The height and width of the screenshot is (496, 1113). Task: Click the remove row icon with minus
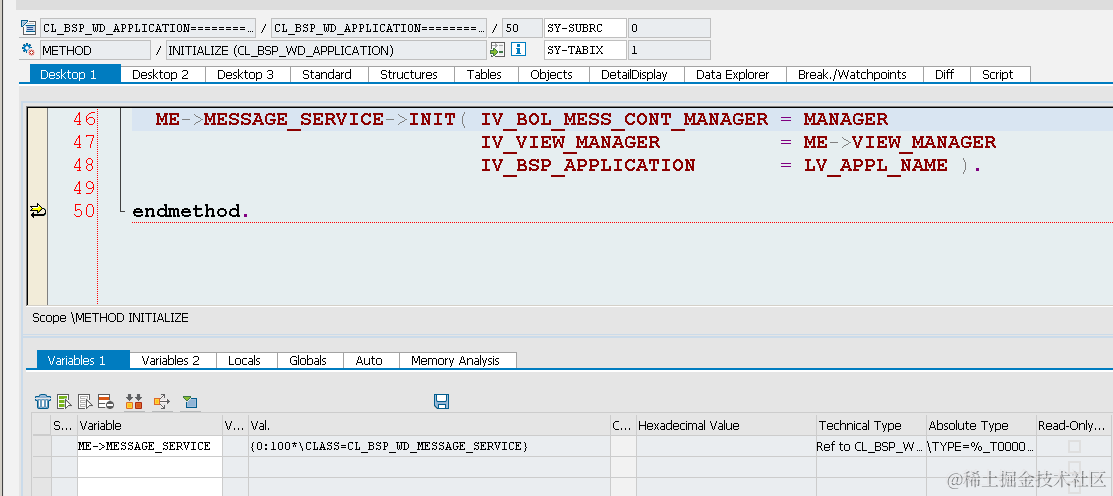coord(106,402)
